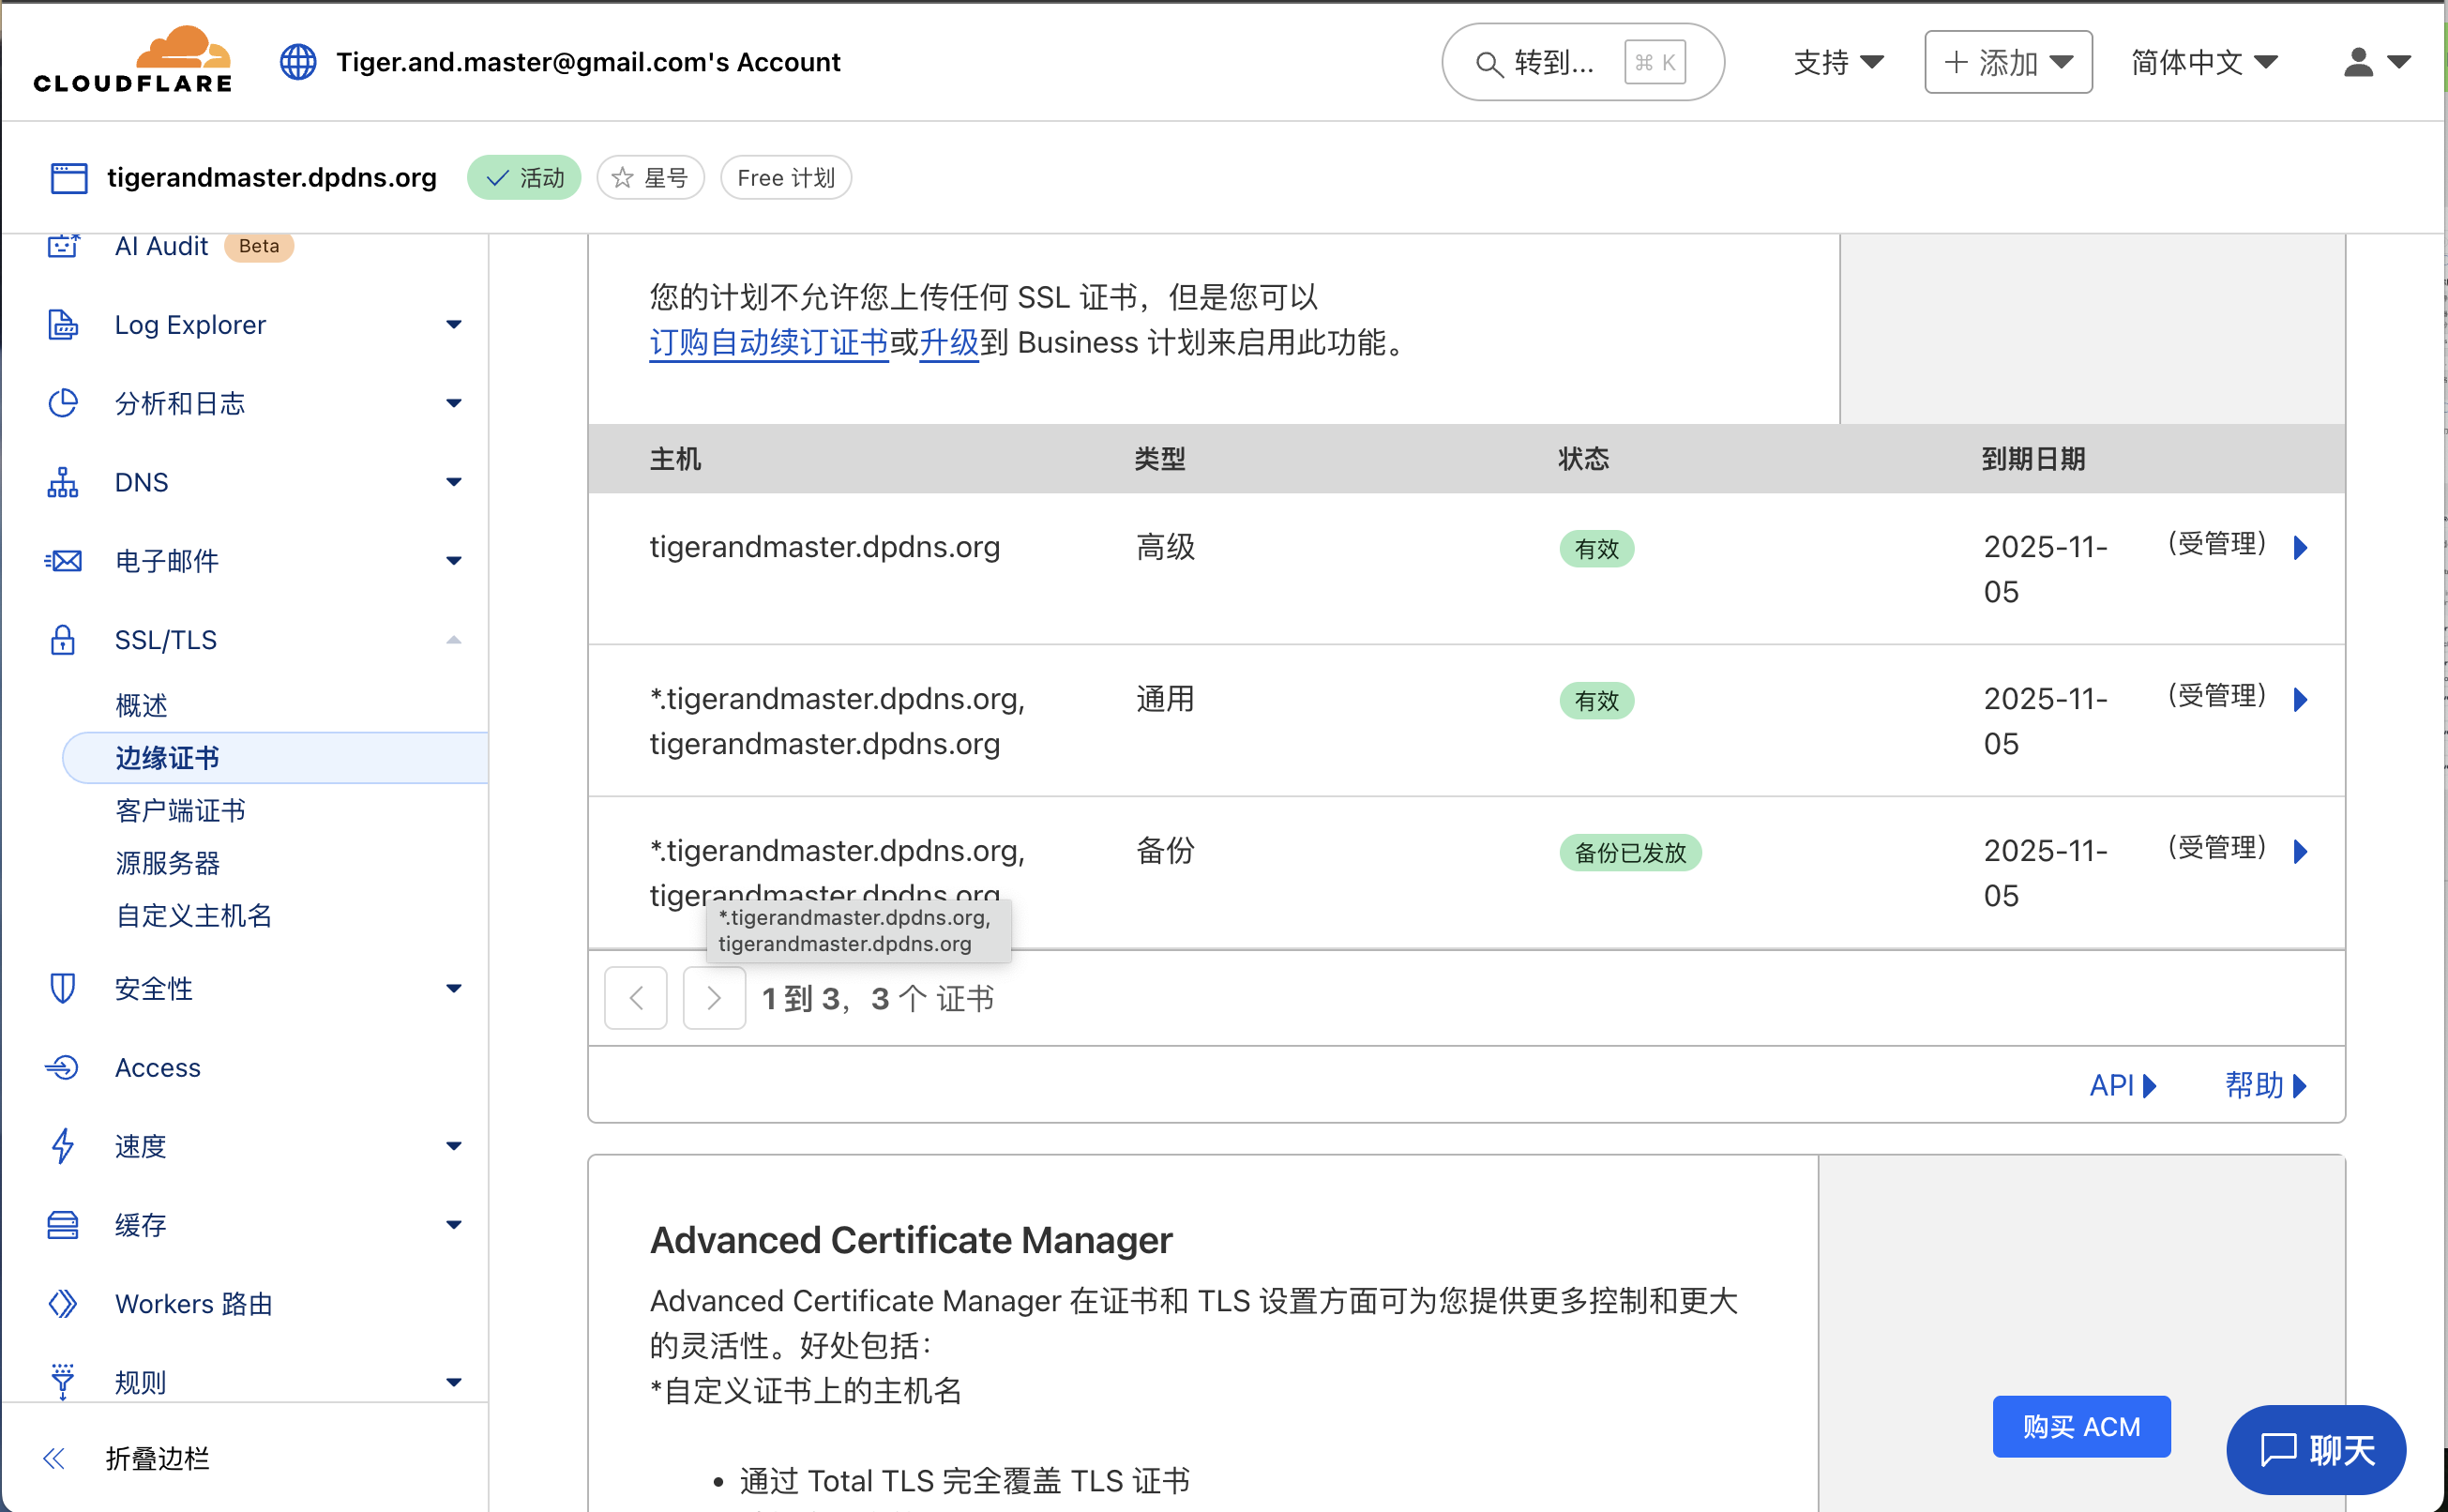Open the 客户端证书 page
Screen dimensions: 2448x1512
pos(180,810)
